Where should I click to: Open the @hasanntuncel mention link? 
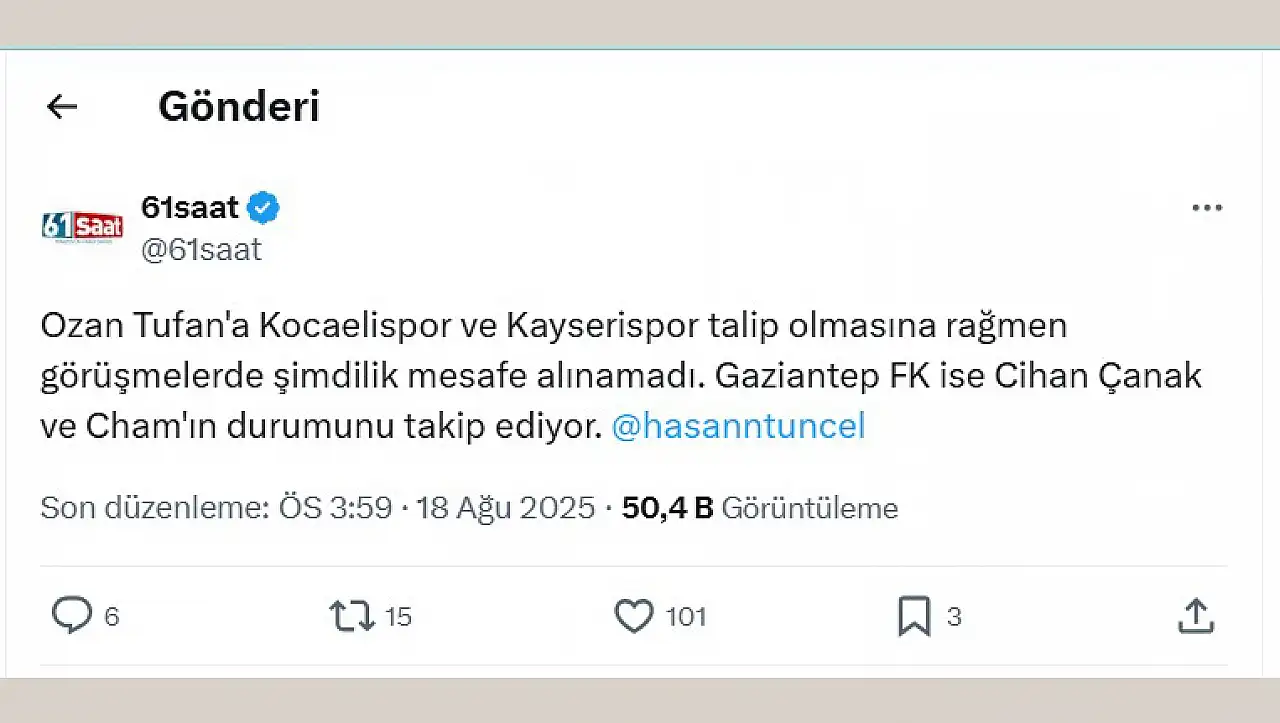tap(738, 427)
